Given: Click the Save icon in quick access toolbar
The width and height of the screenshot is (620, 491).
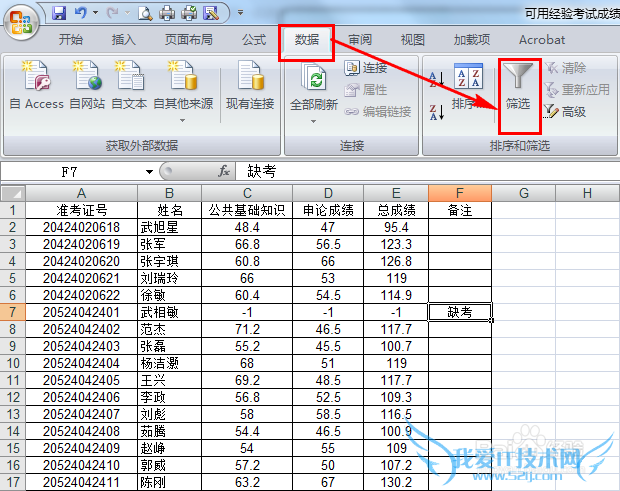Looking at the screenshot, I should pyautogui.click(x=59, y=14).
